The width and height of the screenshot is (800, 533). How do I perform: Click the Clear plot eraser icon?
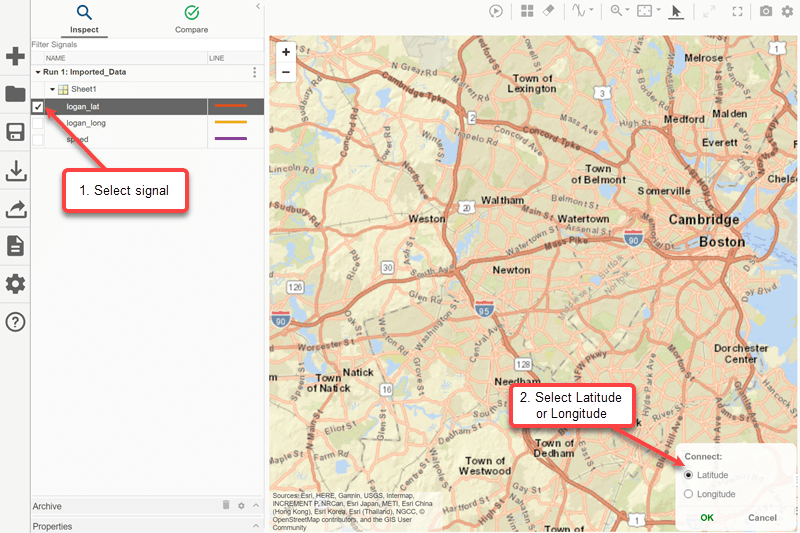(x=548, y=11)
